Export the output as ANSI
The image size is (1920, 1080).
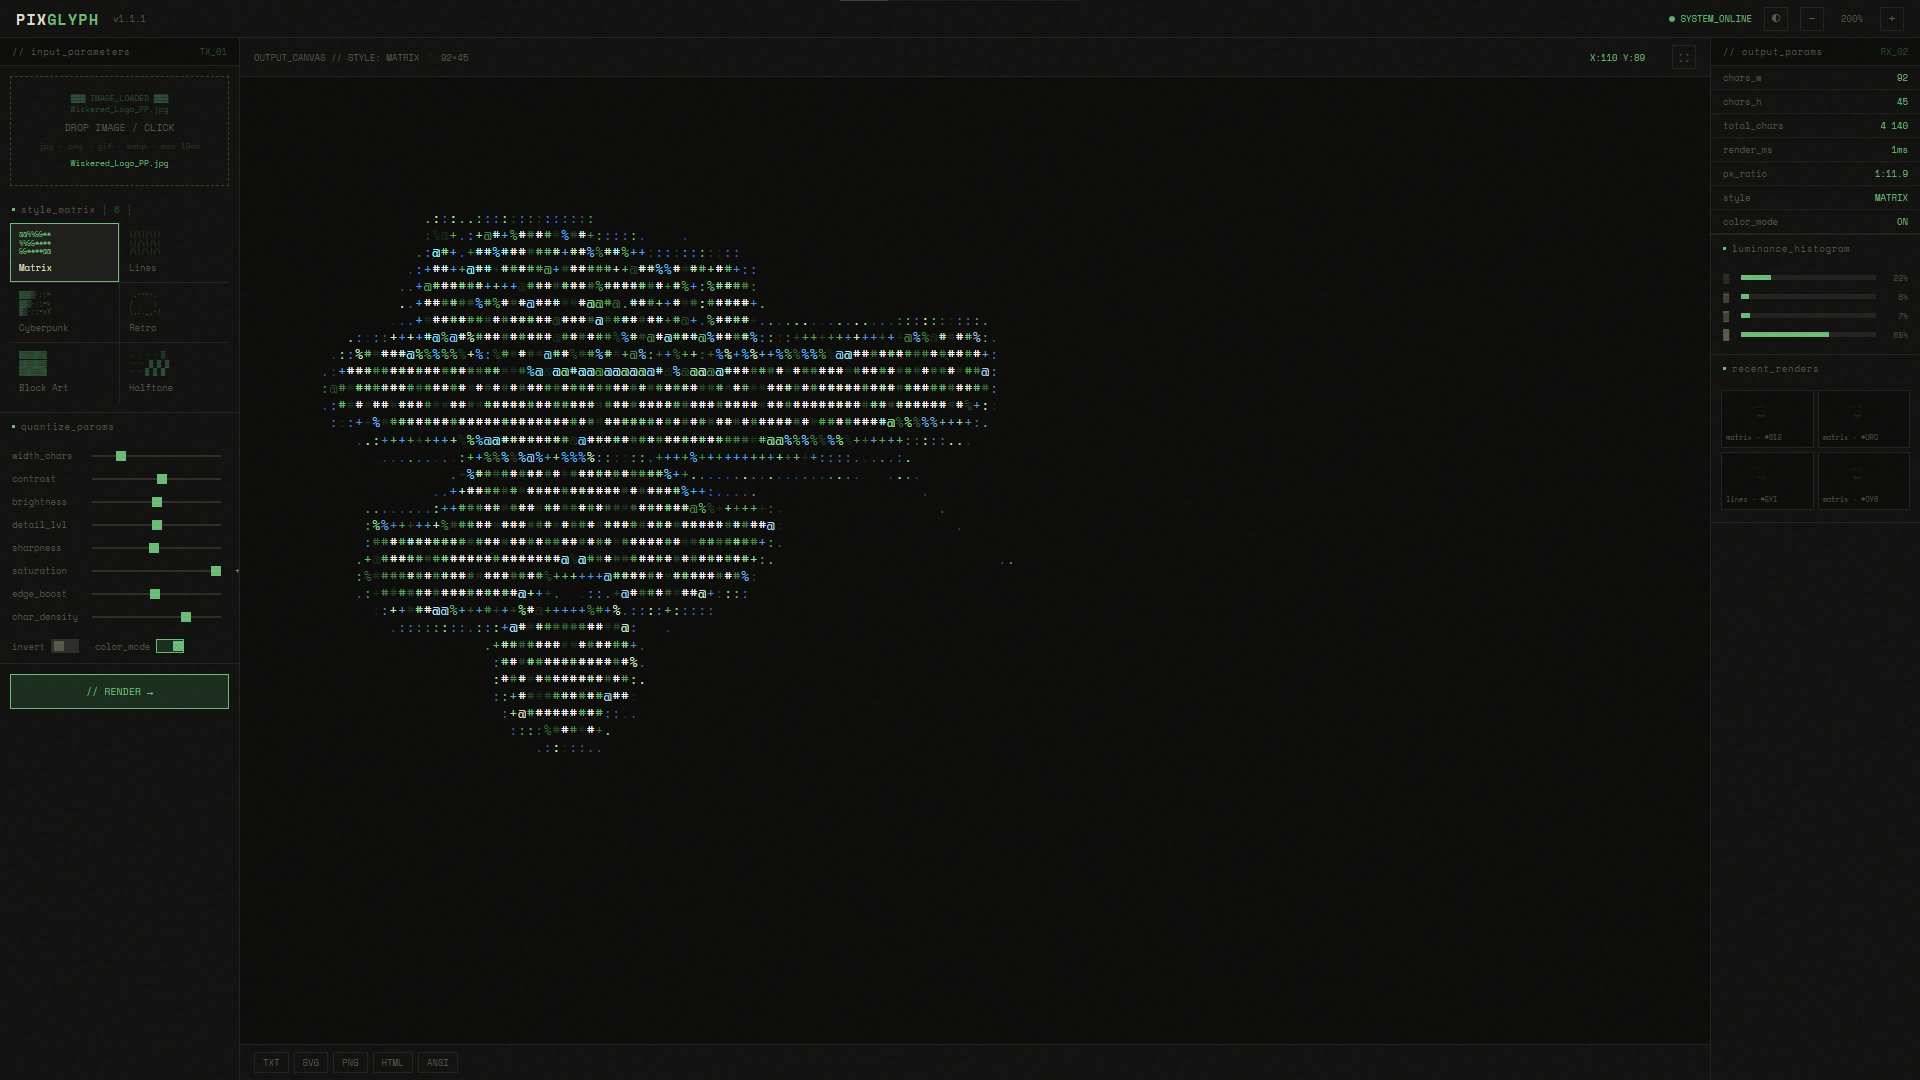point(438,1063)
